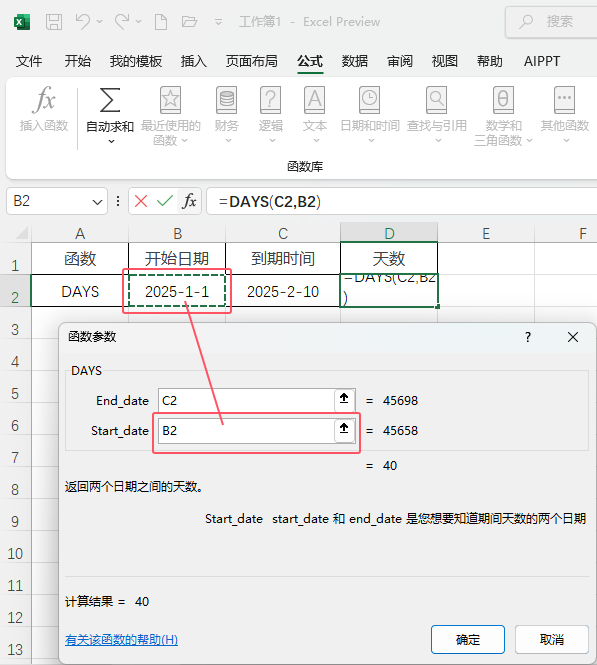This screenshot has height=665, width=597.
Task: Open the 查找与引用 functions icon
Action: pyautogui.click(x=437, y=100)
